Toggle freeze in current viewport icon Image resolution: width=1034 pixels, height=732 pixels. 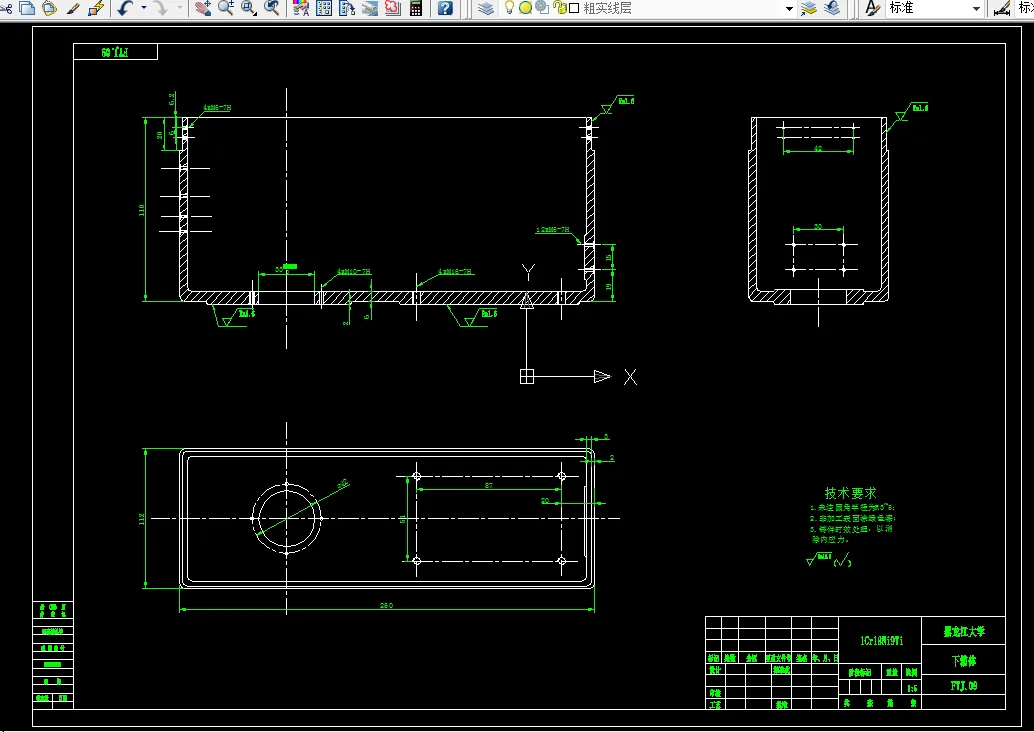point(542,8)
